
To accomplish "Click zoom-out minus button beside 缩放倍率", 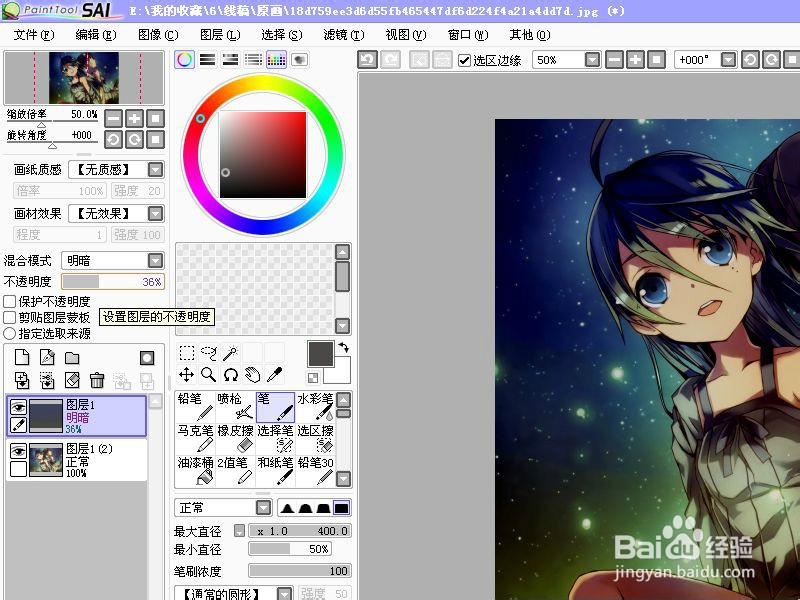I will (x=114, y=119).
